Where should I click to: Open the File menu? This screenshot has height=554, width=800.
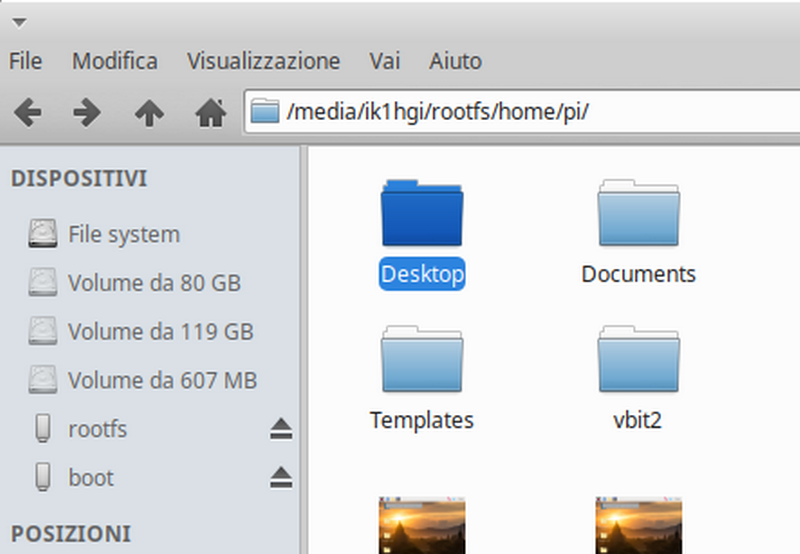click(x=26, y=61)
